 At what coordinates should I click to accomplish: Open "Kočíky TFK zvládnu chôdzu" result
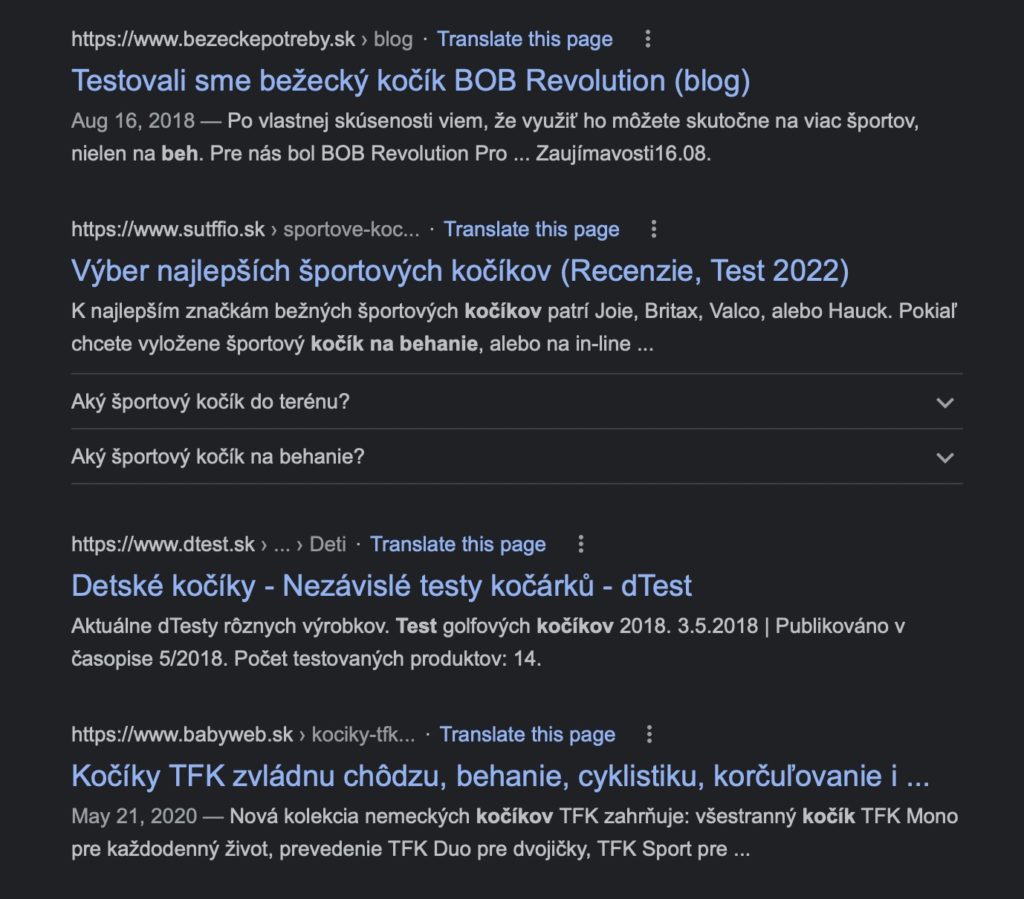(x=500, y=776)
